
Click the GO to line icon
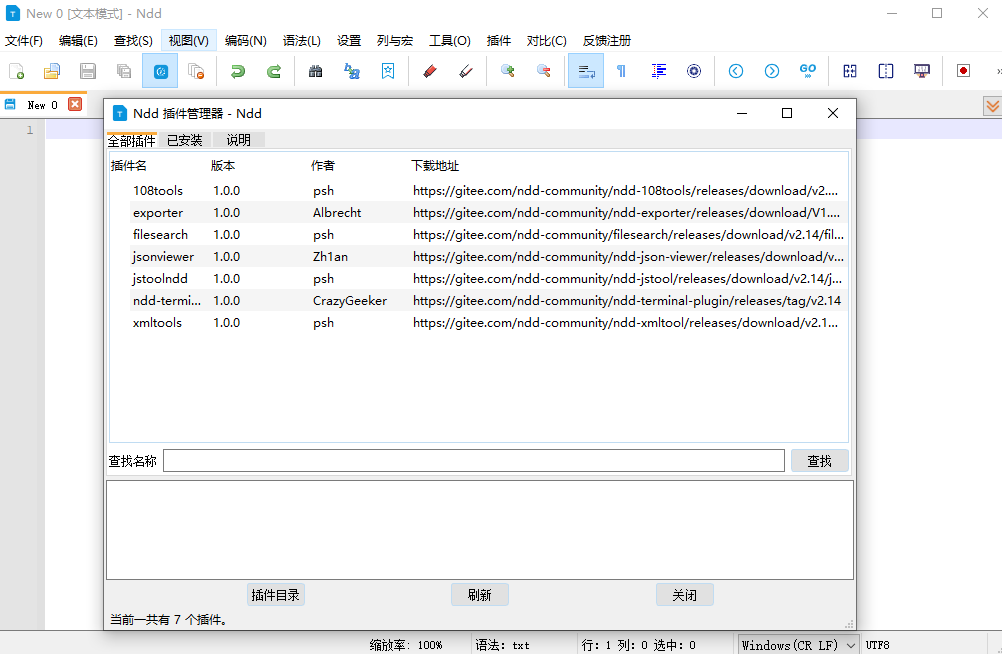tap(808, 71)
